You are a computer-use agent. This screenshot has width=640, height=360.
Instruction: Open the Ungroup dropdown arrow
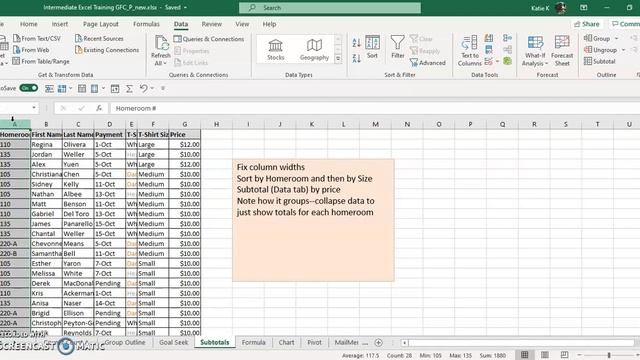[623, 50]
